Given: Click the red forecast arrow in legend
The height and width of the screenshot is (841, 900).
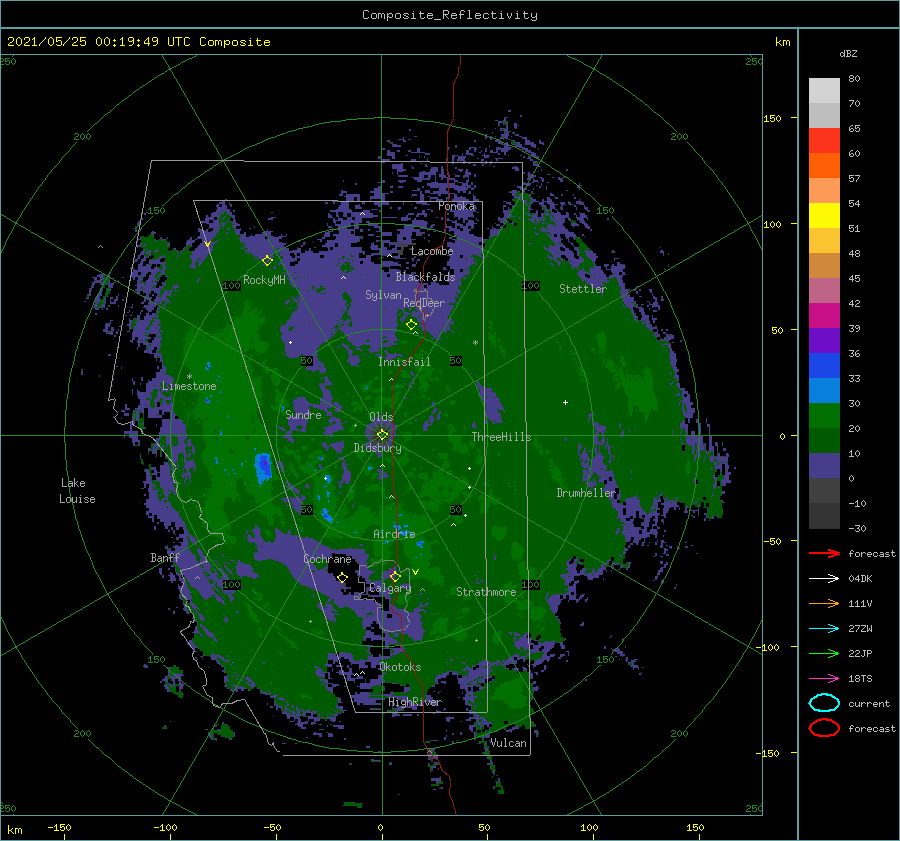Looking at the screenshot, I should pyautogui.click(x=824, y=553).
